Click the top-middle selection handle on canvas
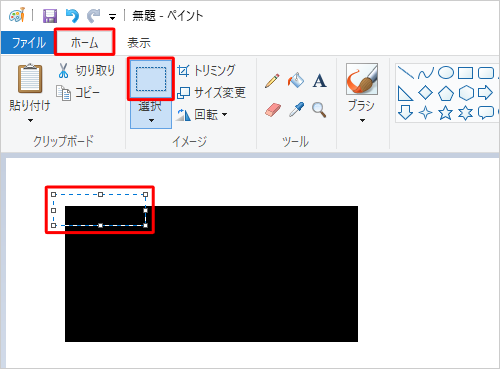 [100, 194]
